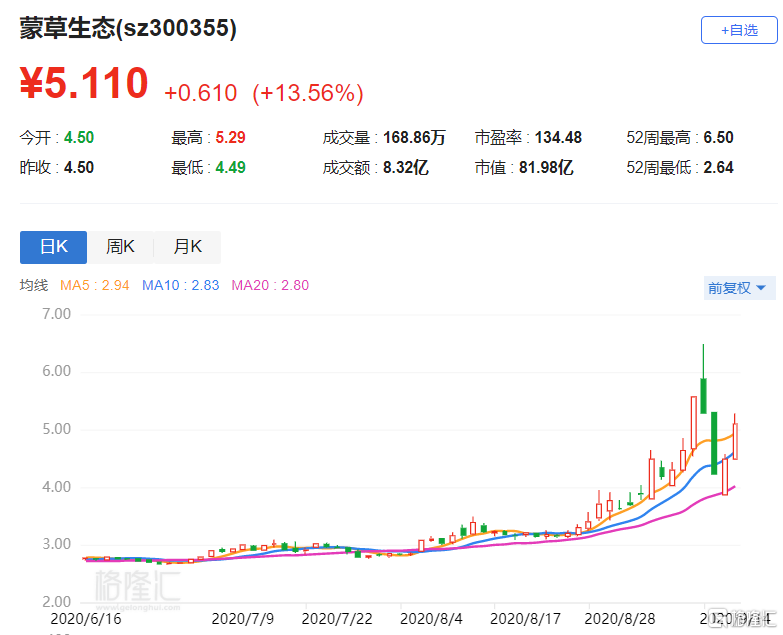Select the 日K daily chart tab
Viewport: 783px width, 635px height.
tap(53, 247)
